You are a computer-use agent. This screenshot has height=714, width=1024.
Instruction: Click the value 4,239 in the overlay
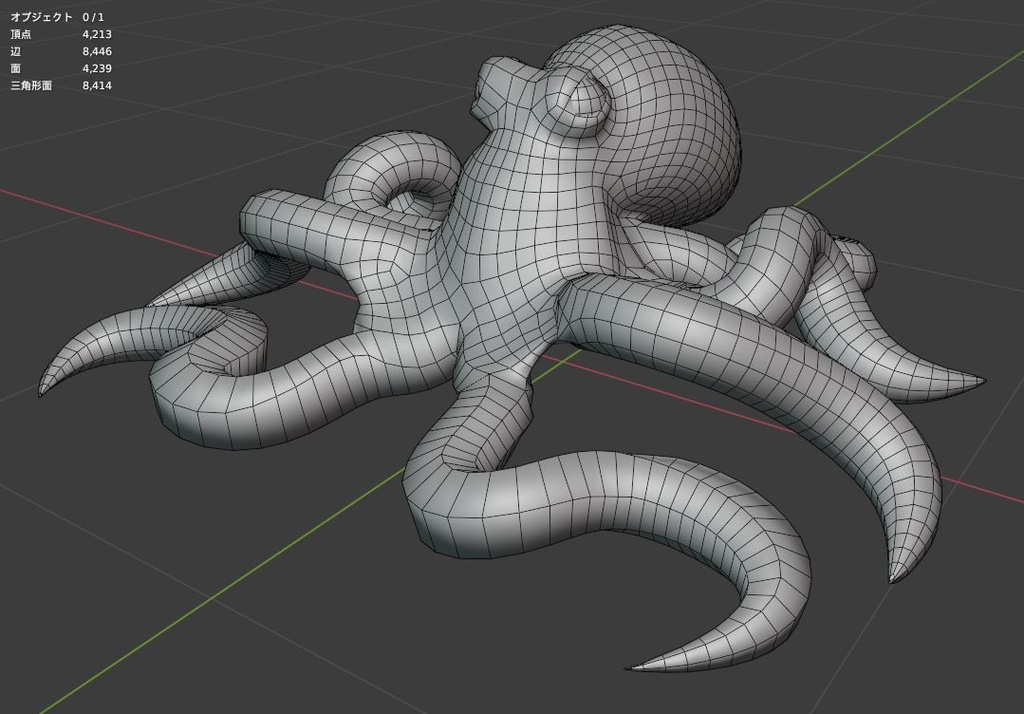pos(96,69)
